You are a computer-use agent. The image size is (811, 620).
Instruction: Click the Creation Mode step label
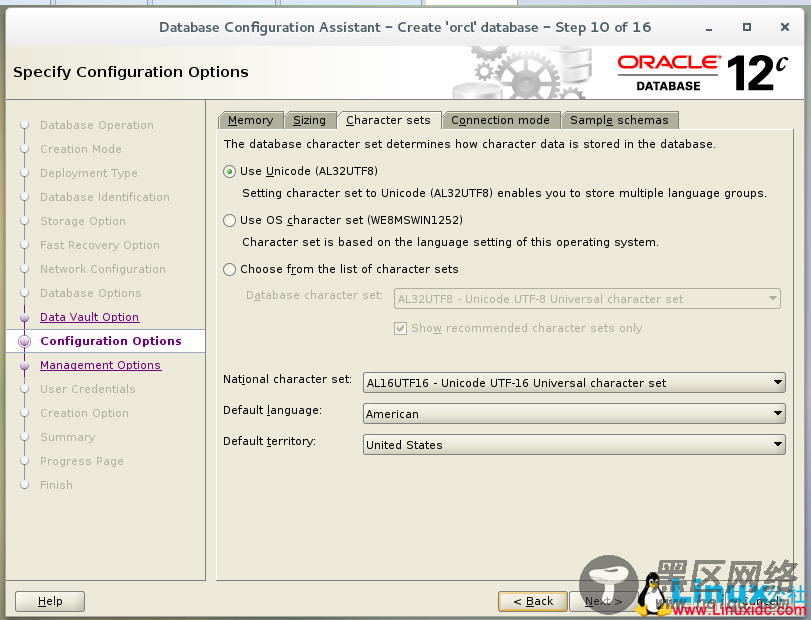[x=81, y=149]
